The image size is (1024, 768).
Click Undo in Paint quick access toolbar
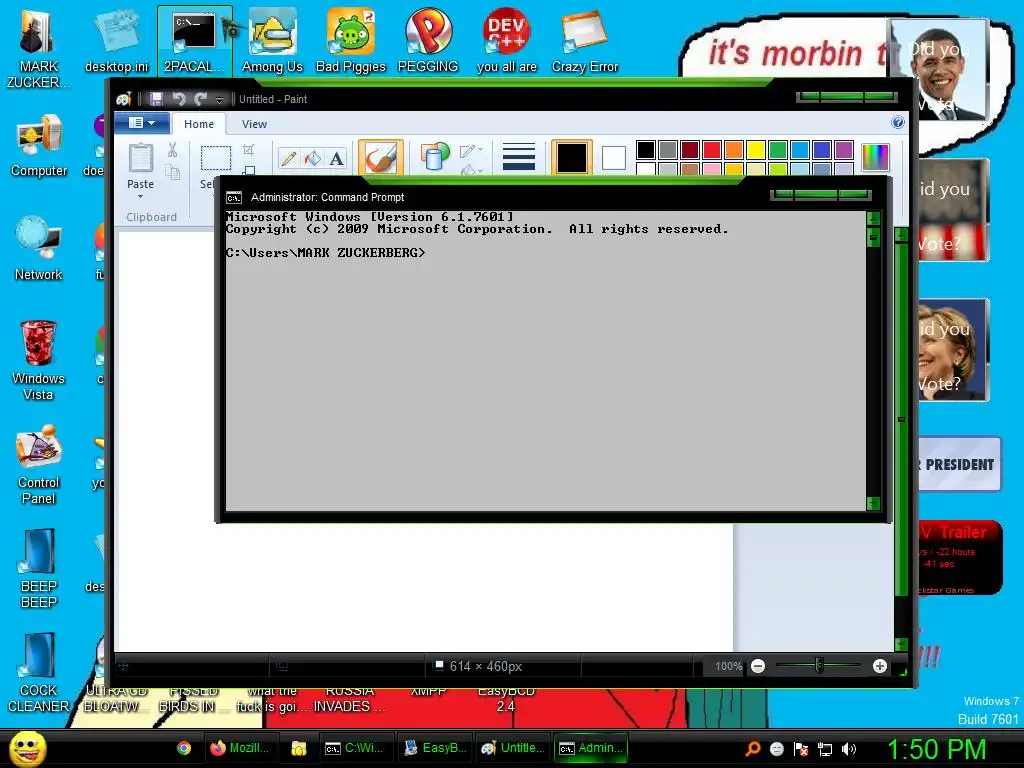click(179, 99)
